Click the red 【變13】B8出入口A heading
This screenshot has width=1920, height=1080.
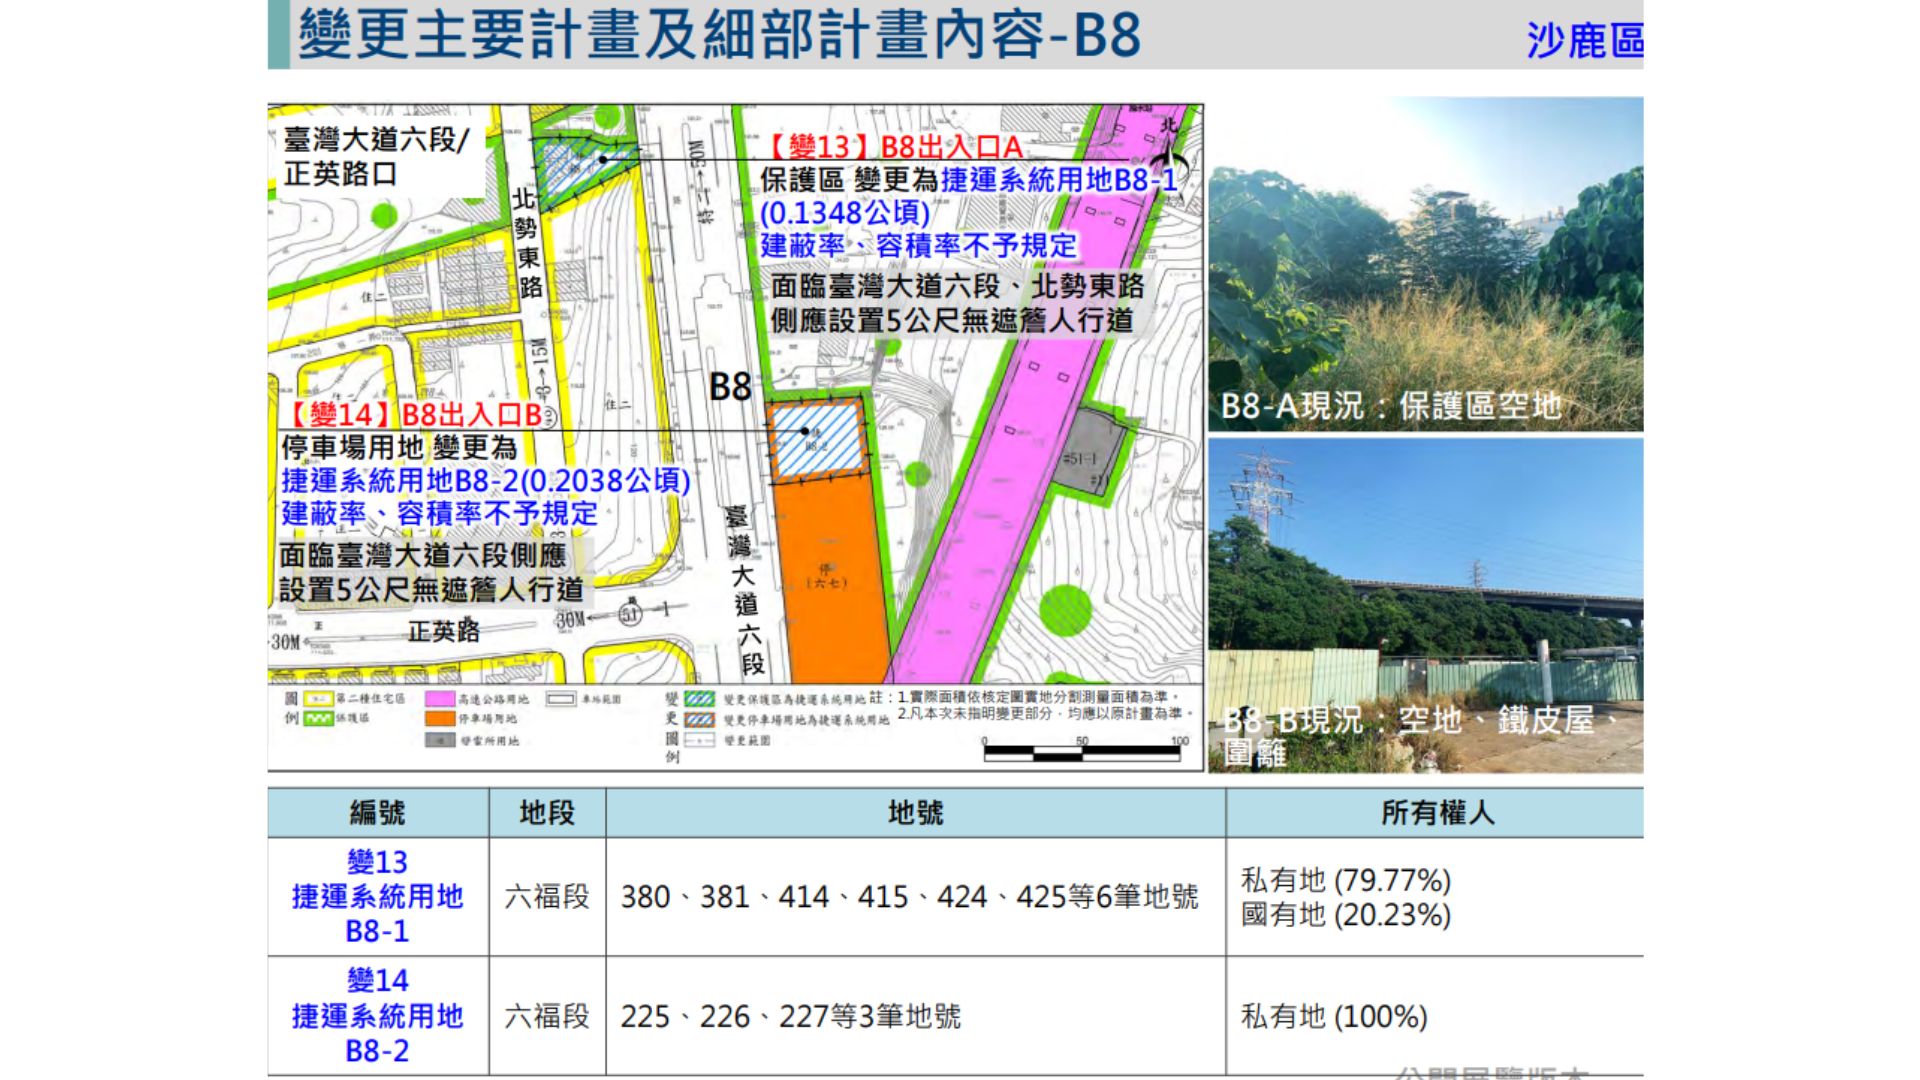click(x=895, y=147)
